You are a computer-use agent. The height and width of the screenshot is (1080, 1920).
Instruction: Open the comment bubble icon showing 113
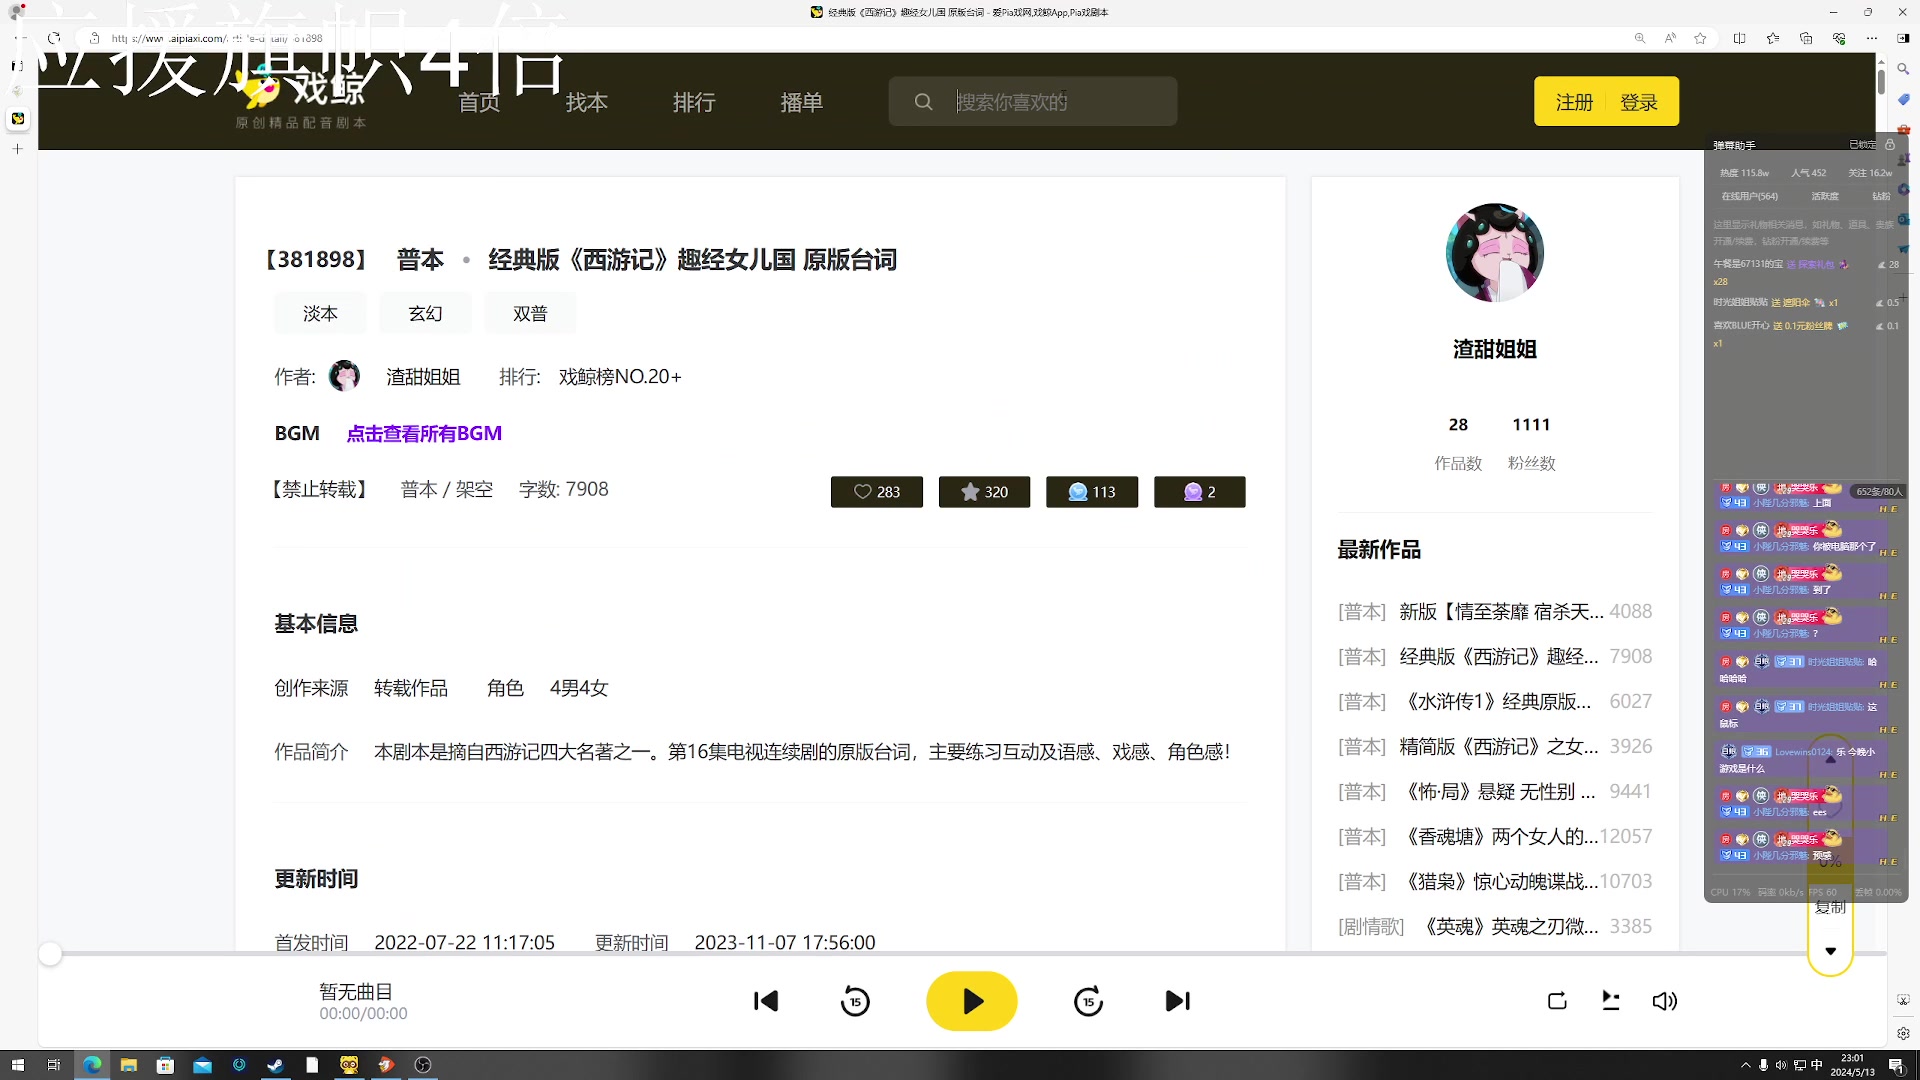1091,491
